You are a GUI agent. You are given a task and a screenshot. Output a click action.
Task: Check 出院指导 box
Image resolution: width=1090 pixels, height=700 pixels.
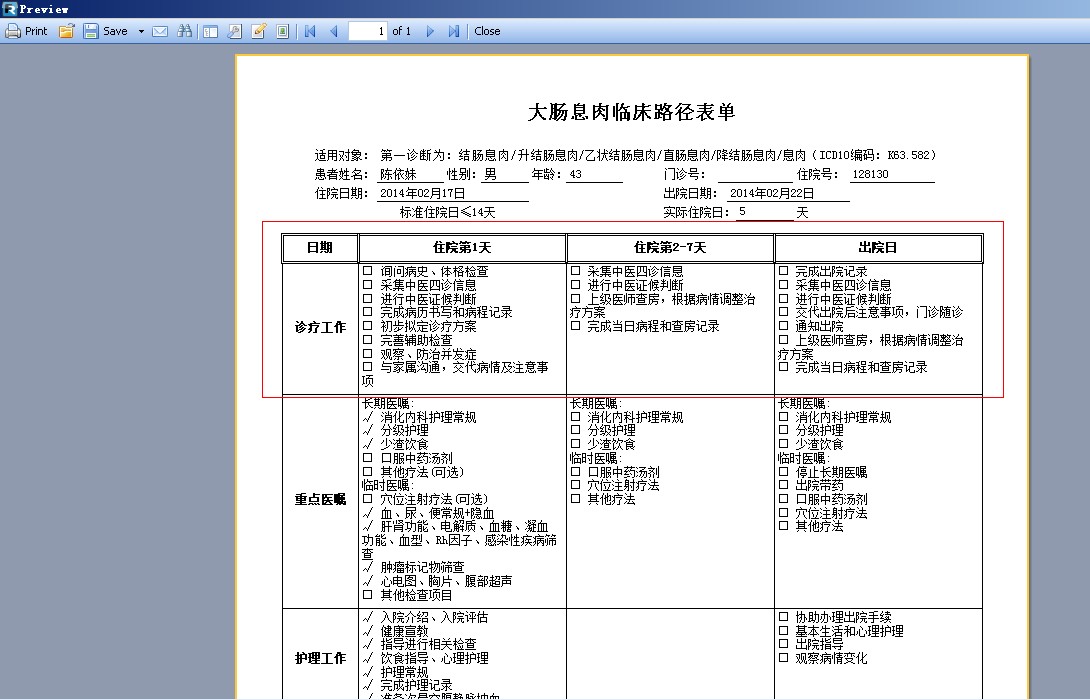click(x=783, y=644)
